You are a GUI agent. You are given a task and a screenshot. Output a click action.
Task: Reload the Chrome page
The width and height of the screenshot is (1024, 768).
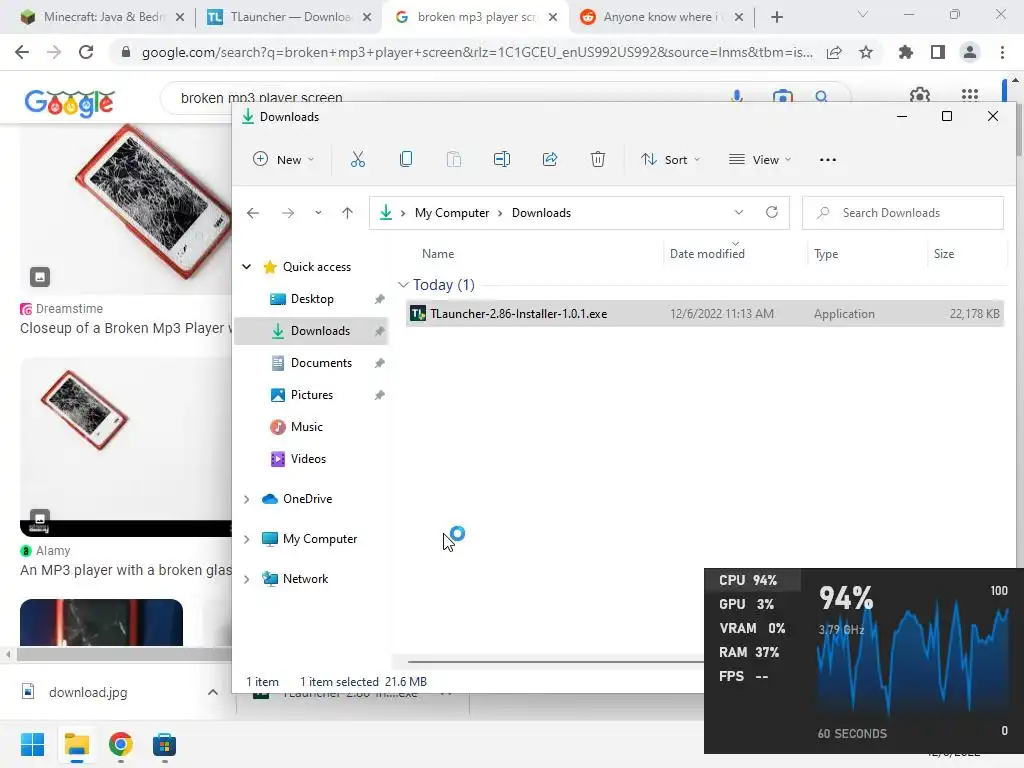(x=86, y=52)
